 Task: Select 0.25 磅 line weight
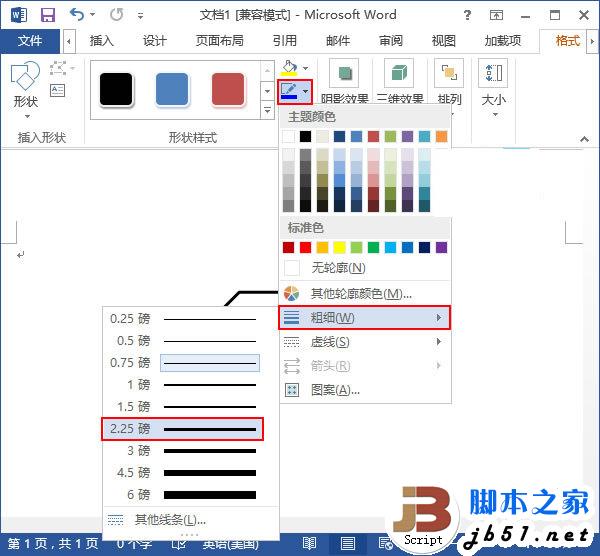tap(183, 319)
